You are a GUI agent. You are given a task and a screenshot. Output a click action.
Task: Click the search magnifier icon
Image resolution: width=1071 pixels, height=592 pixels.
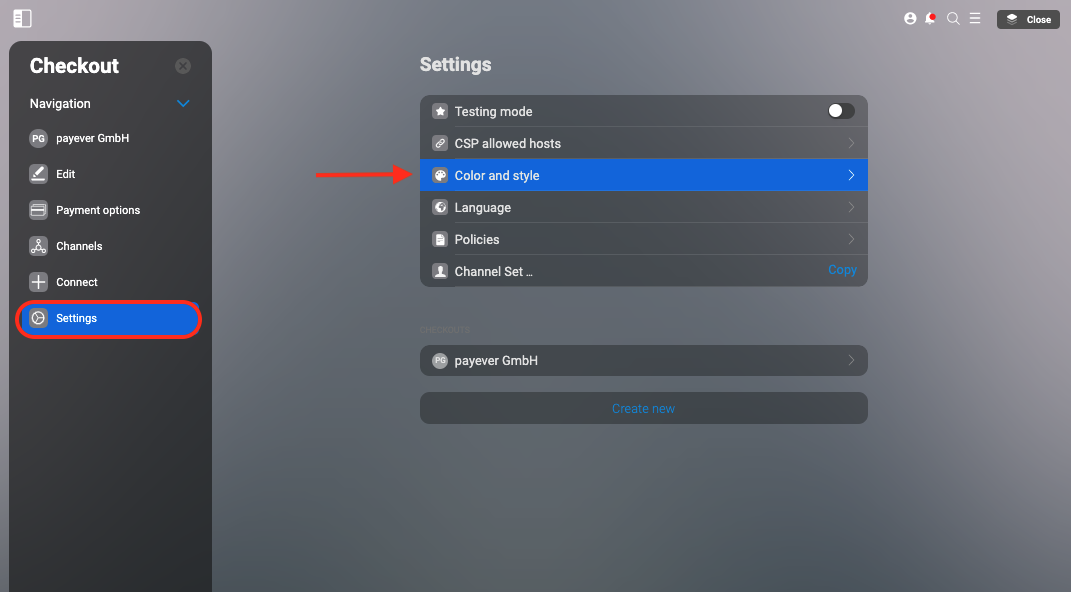[953, 18]
